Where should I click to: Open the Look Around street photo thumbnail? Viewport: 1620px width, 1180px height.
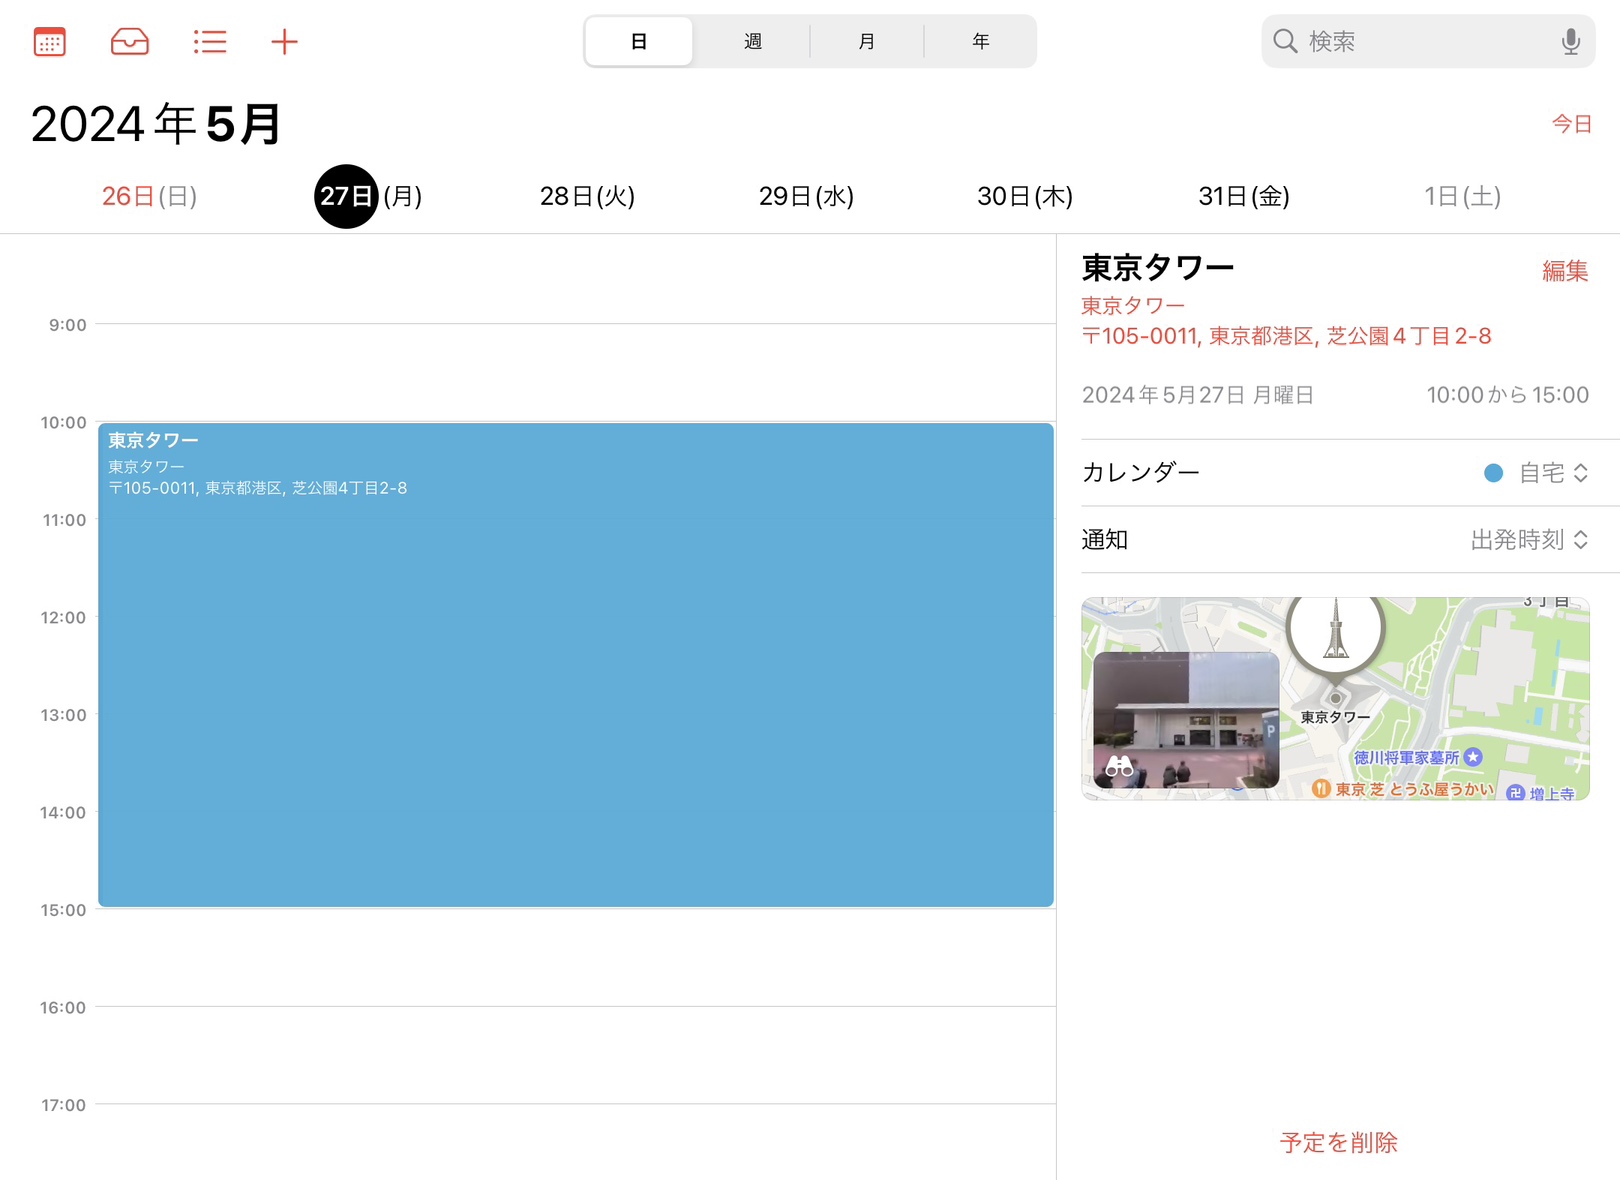point(1186,720)
